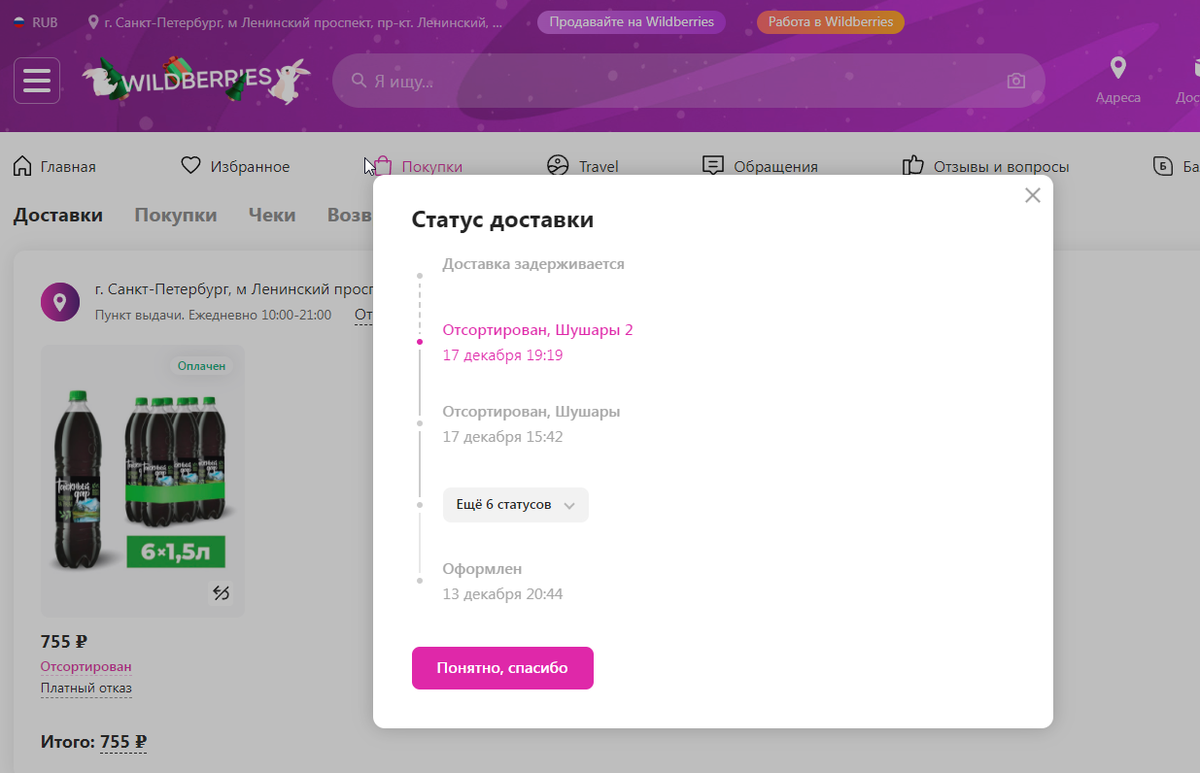Click the camera photo-search icon
Image resolution: width=1200 pixels, height=773 pixels.
click(x=1016, y=81)
